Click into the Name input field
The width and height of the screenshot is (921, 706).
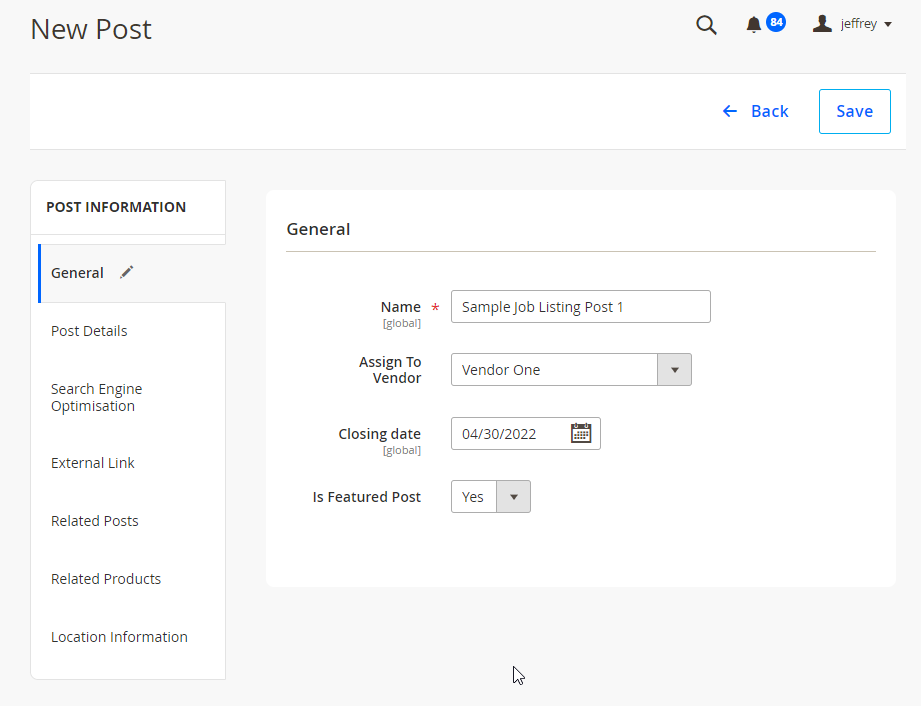click(x=581, y=307)
